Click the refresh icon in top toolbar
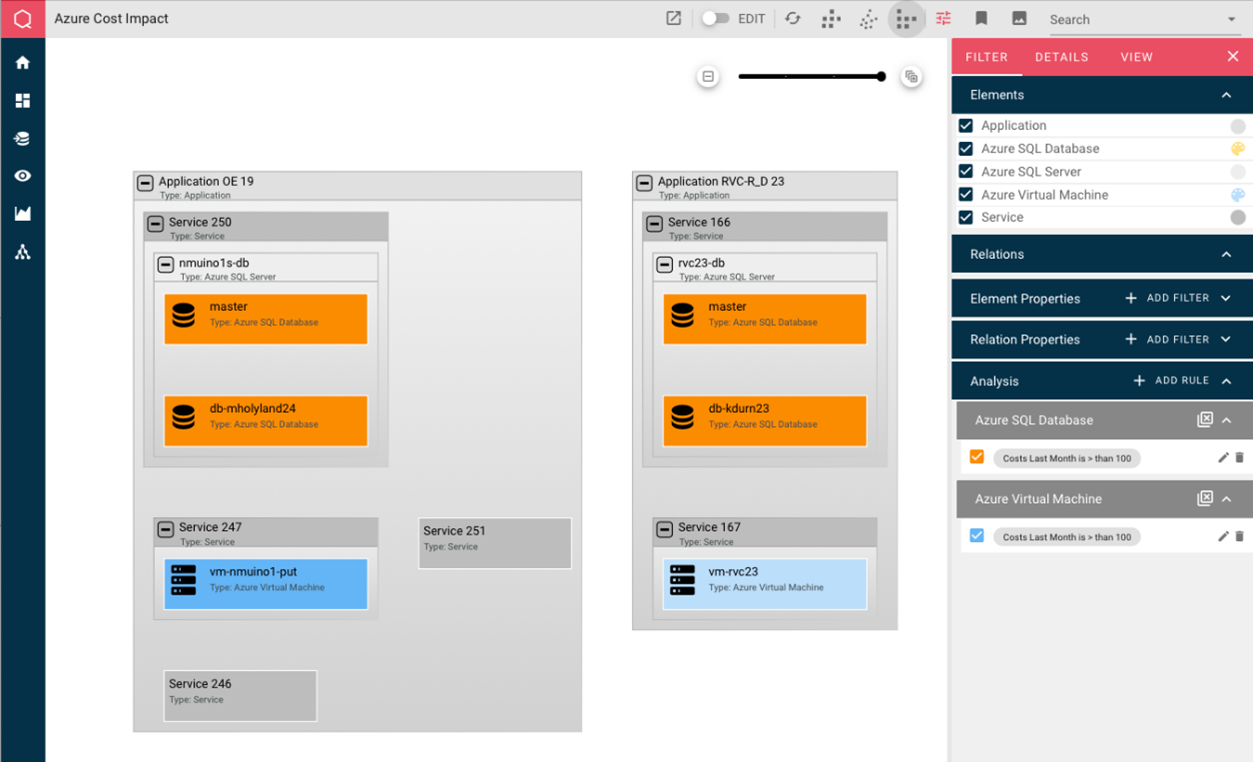This screenshot has width=1253, height=762. tap(793, 19)
